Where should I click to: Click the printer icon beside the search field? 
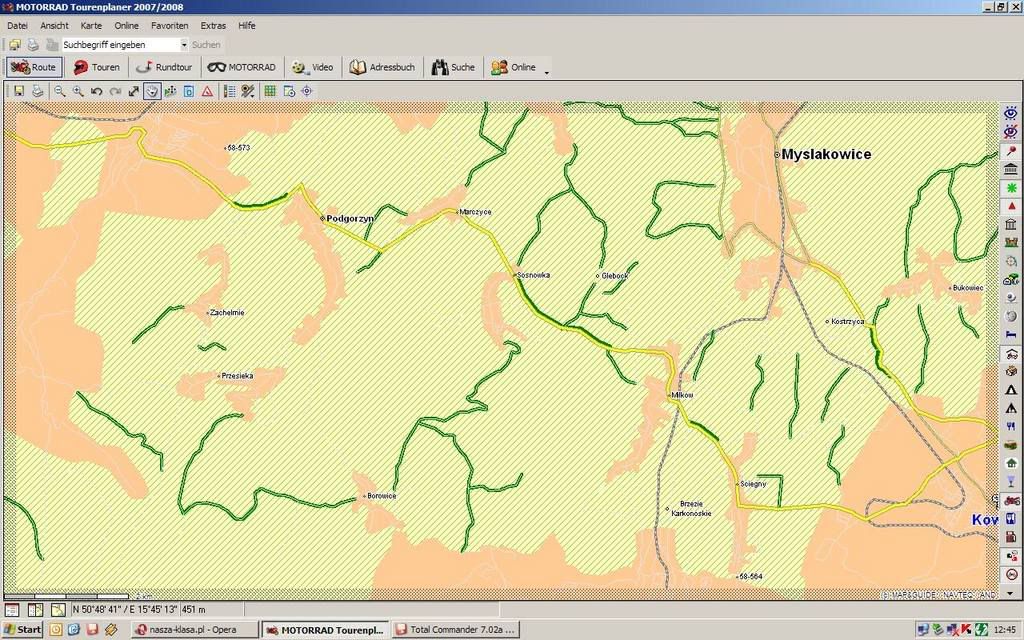(33, 45)
